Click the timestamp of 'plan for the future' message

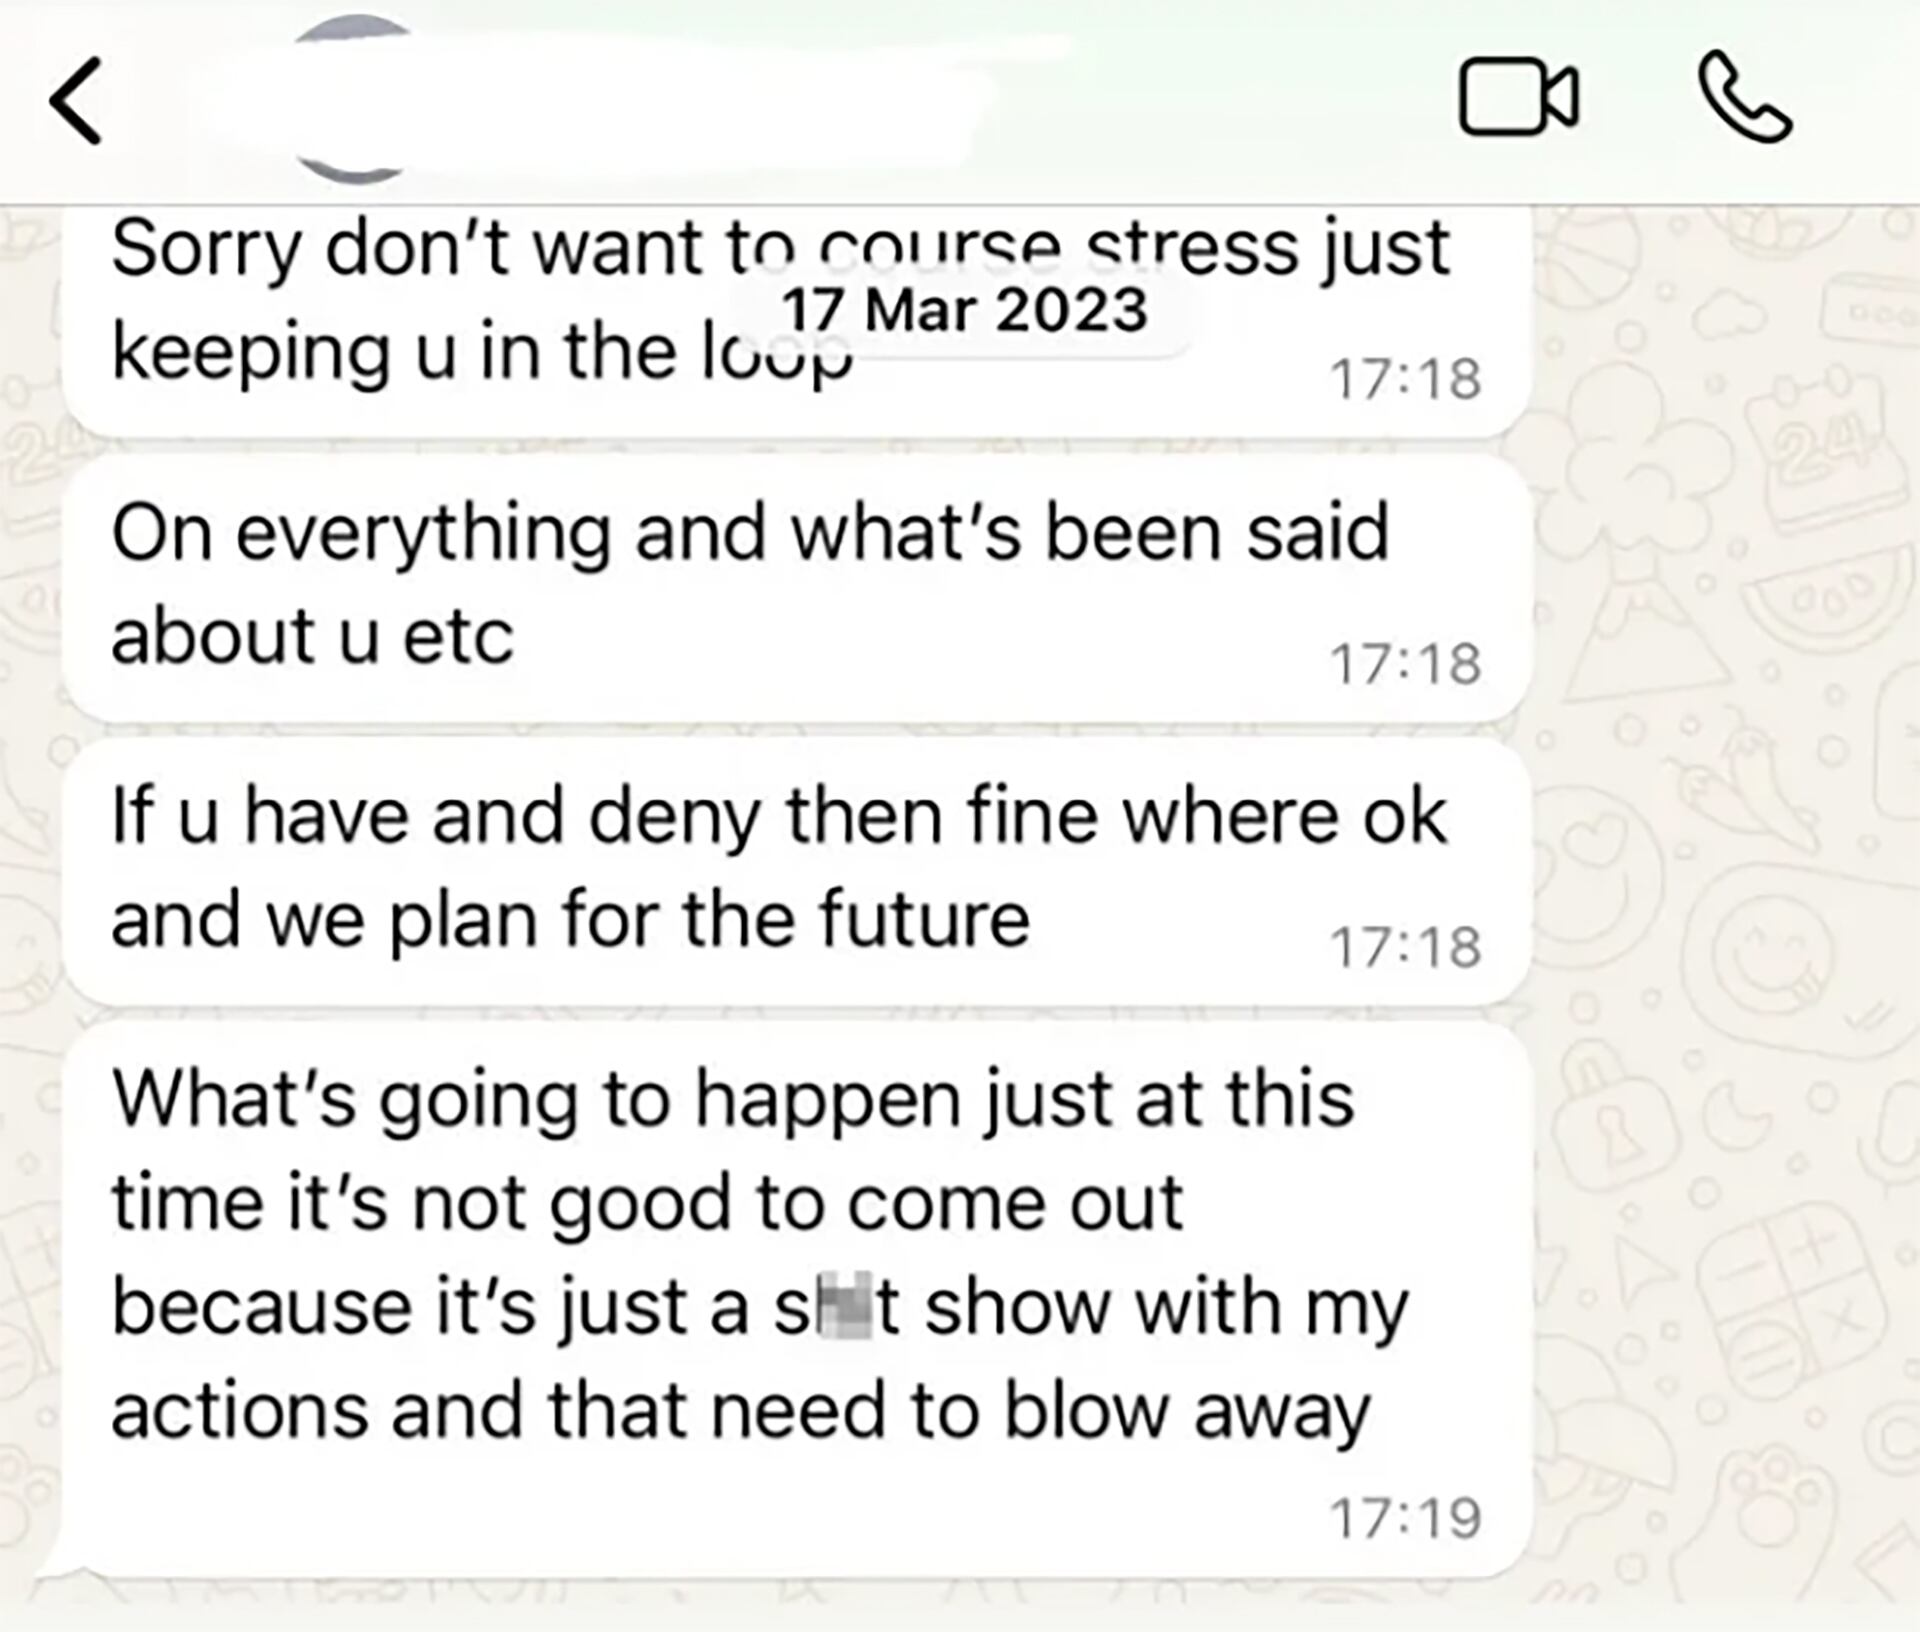pyautogui.click(x=1405, y=947)
